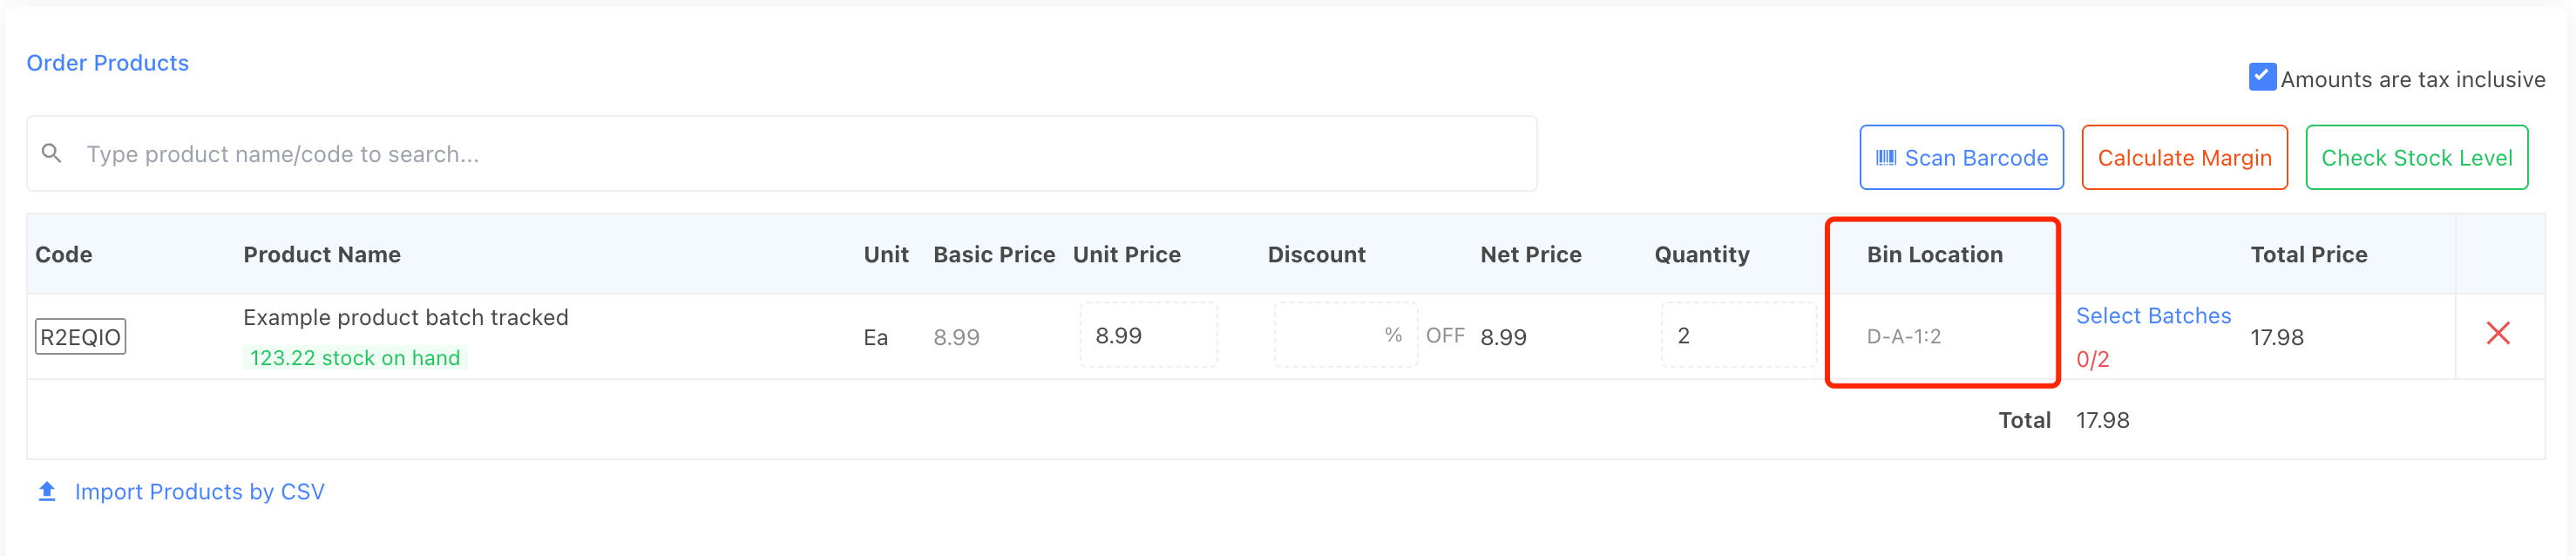Image resolution: width=2576 pixels, height=556 pixels.
Task: Click the Order Products heading link
Action: coord(107,63)
